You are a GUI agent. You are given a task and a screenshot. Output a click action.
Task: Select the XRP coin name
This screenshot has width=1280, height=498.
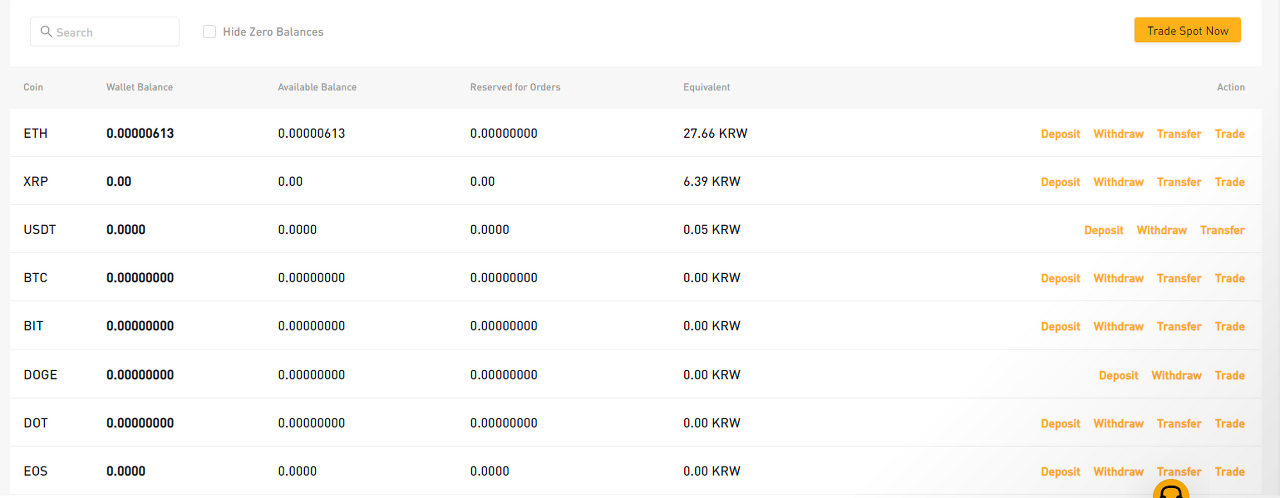click(x=35, y=182)
